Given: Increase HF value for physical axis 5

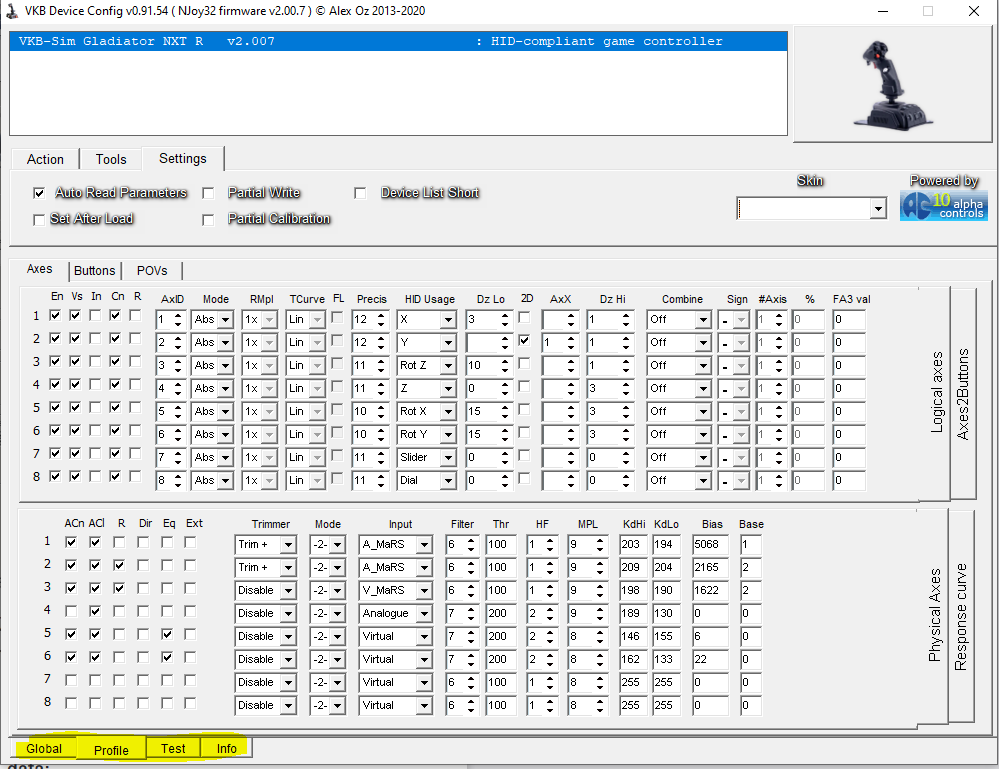Looking at the screenshot, I should [550, 632].
